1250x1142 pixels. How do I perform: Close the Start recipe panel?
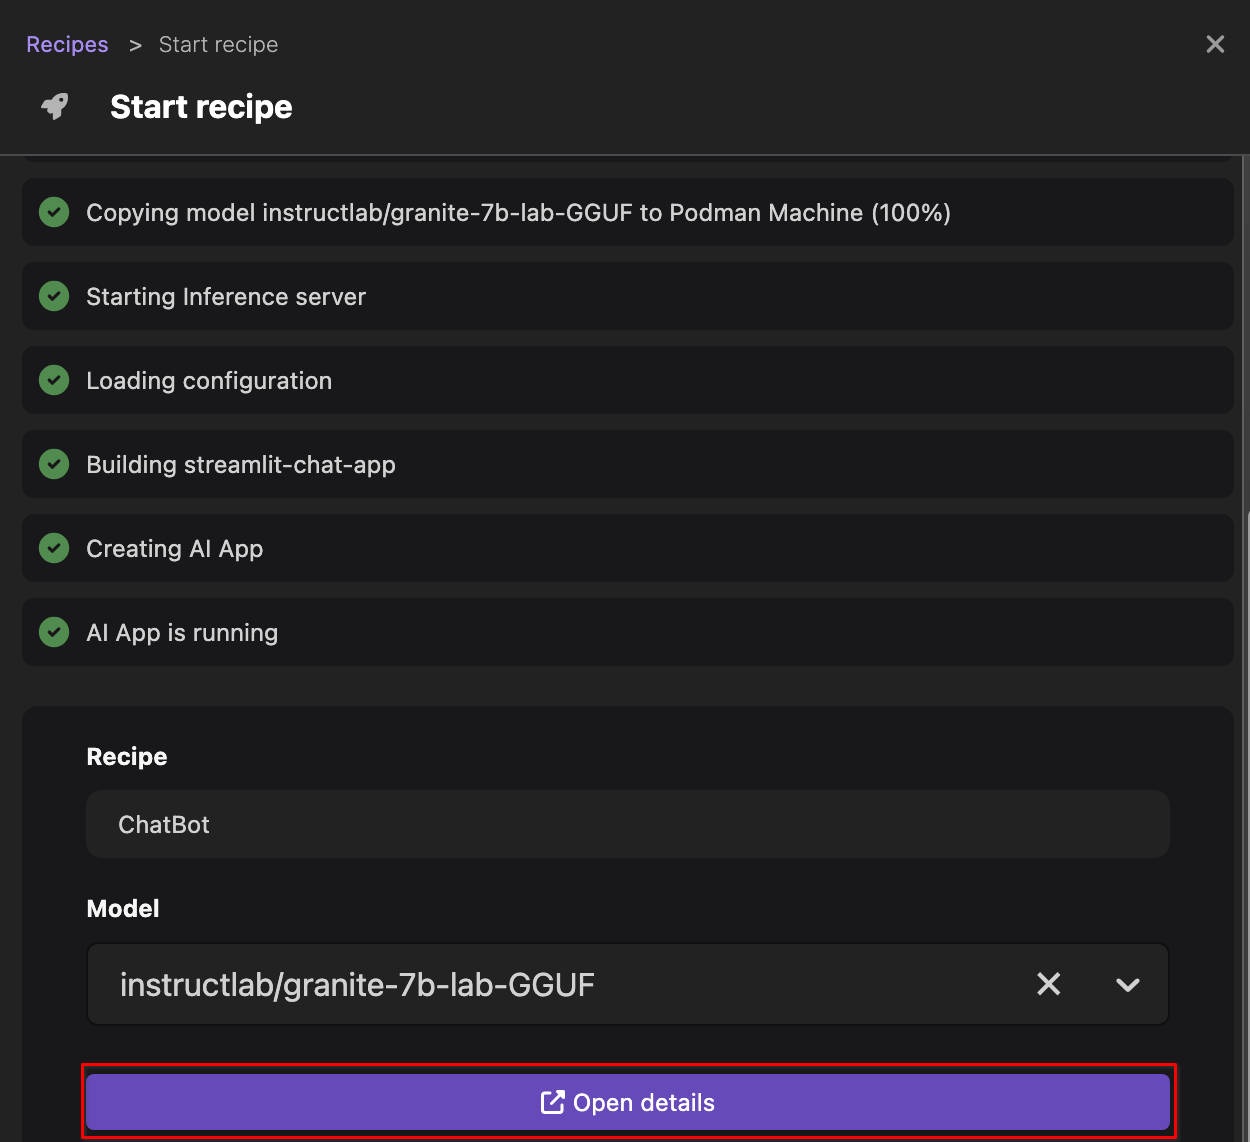coord(1215,45)
